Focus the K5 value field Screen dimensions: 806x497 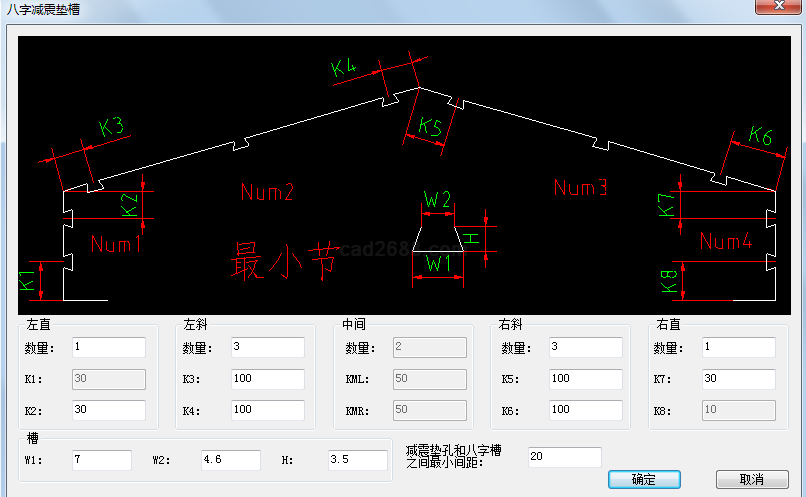[585, 379]
